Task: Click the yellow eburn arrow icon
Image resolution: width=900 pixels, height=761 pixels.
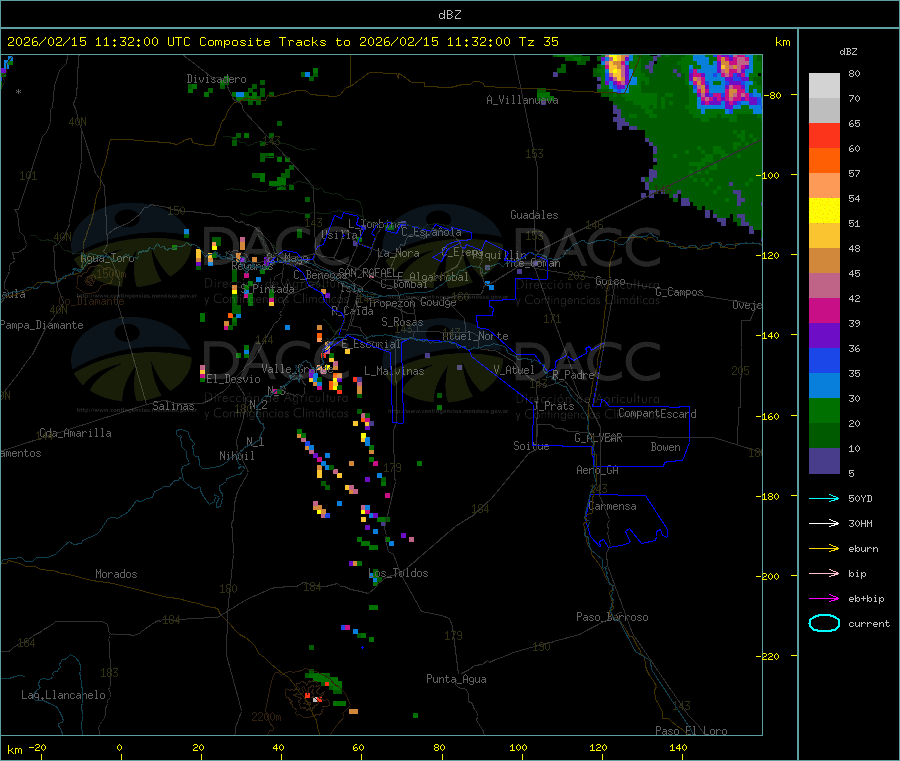Action: click(x=824, y=548)
